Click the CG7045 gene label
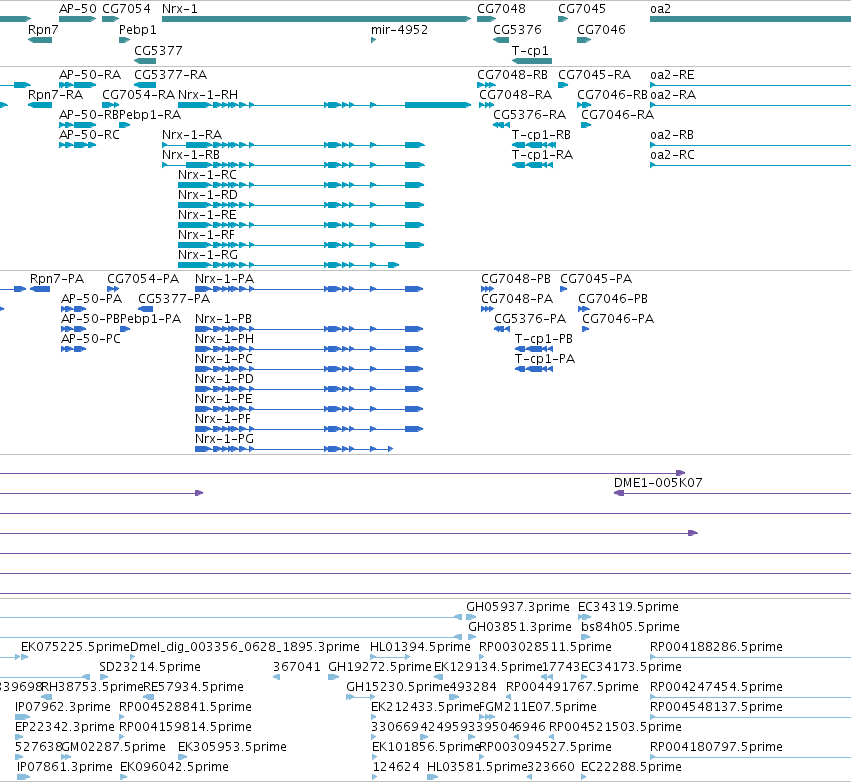 (x=582, y=9)
